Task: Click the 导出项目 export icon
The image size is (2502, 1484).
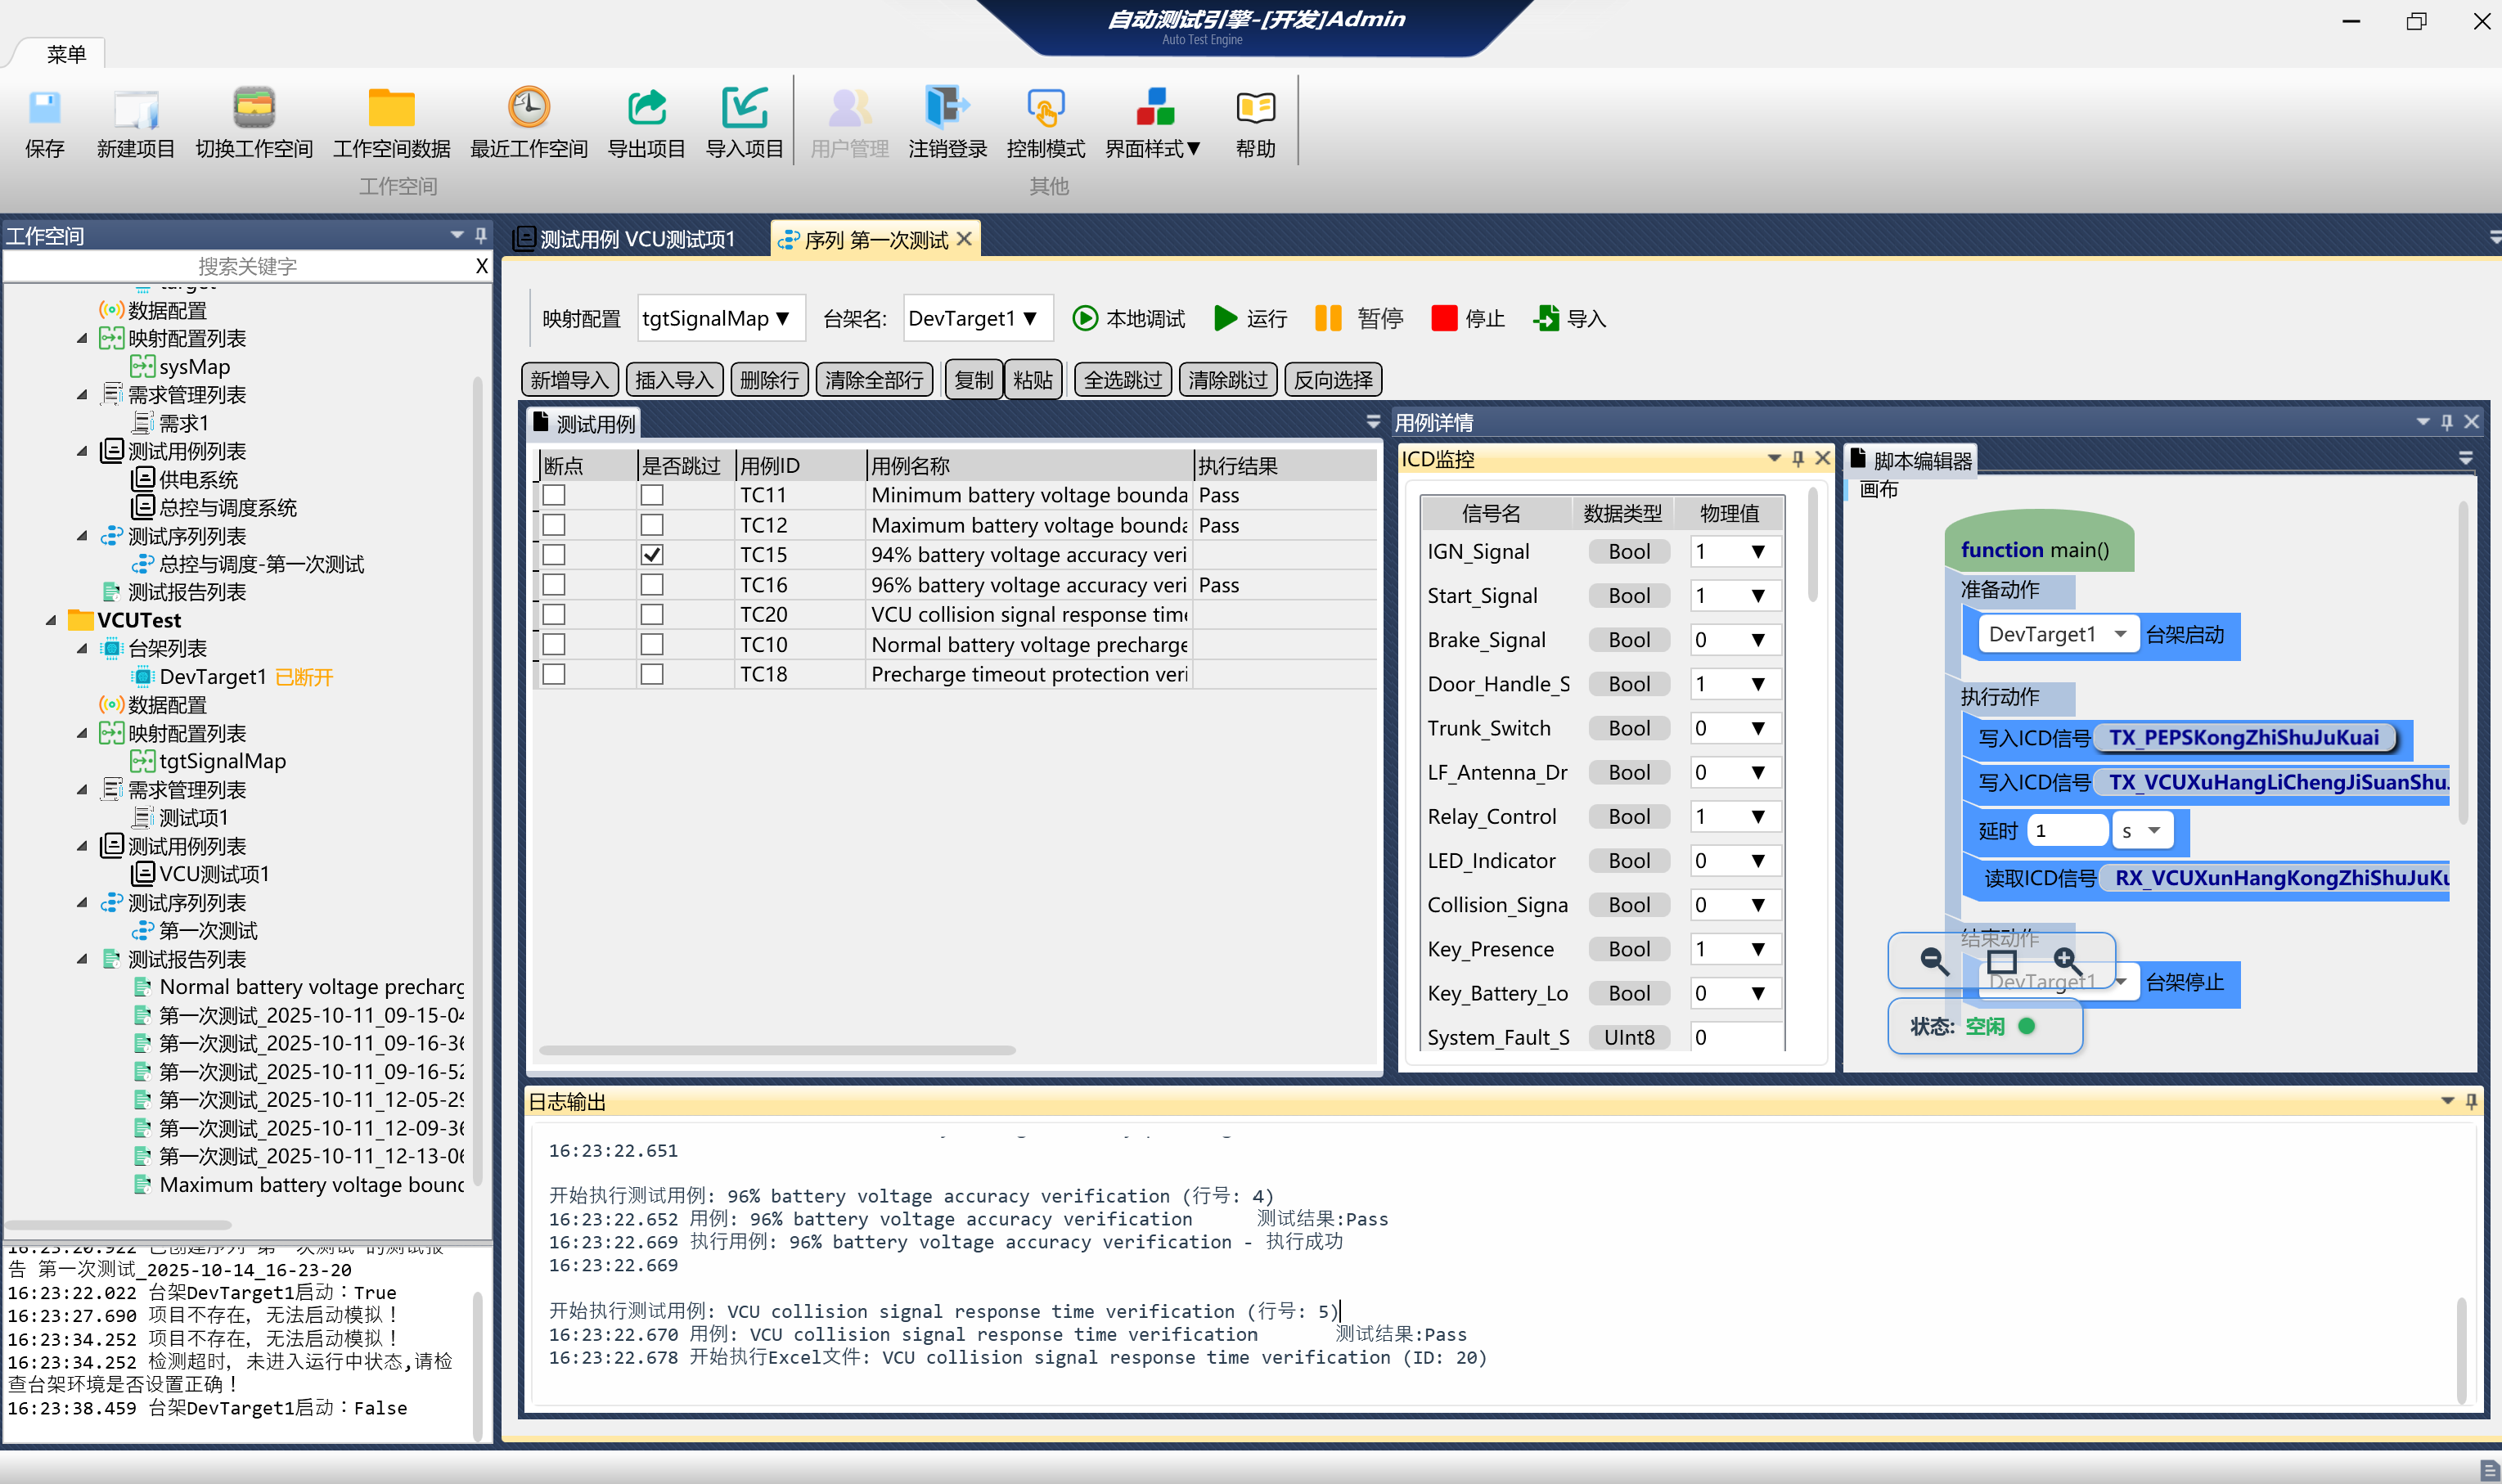Action: coord(646,108)
